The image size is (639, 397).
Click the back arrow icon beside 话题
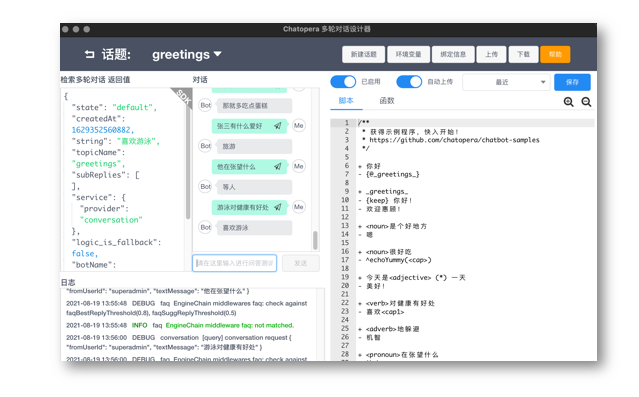pyautogui.click(x=90, y=54)
